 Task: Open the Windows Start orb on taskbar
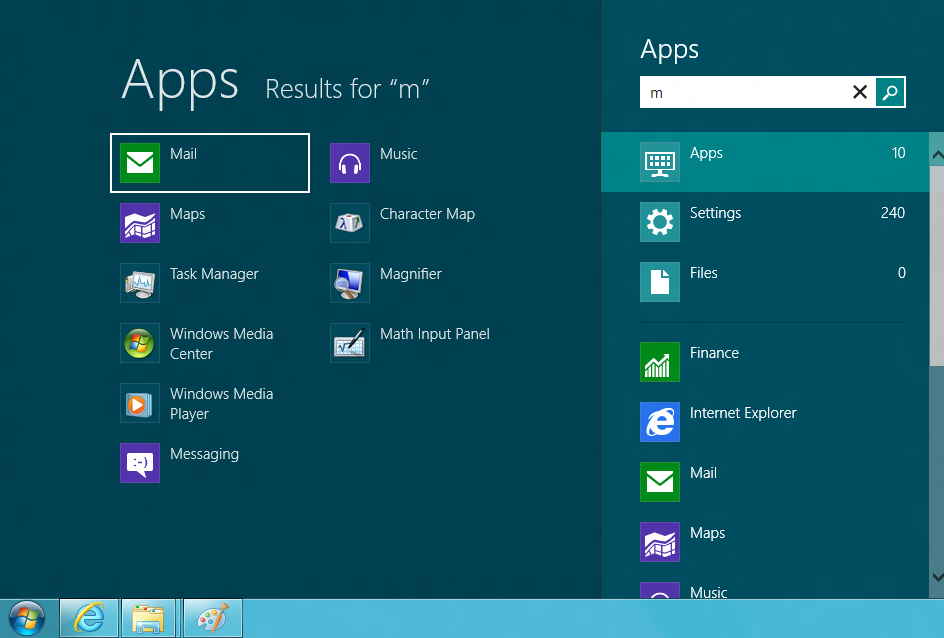[27, 618]
